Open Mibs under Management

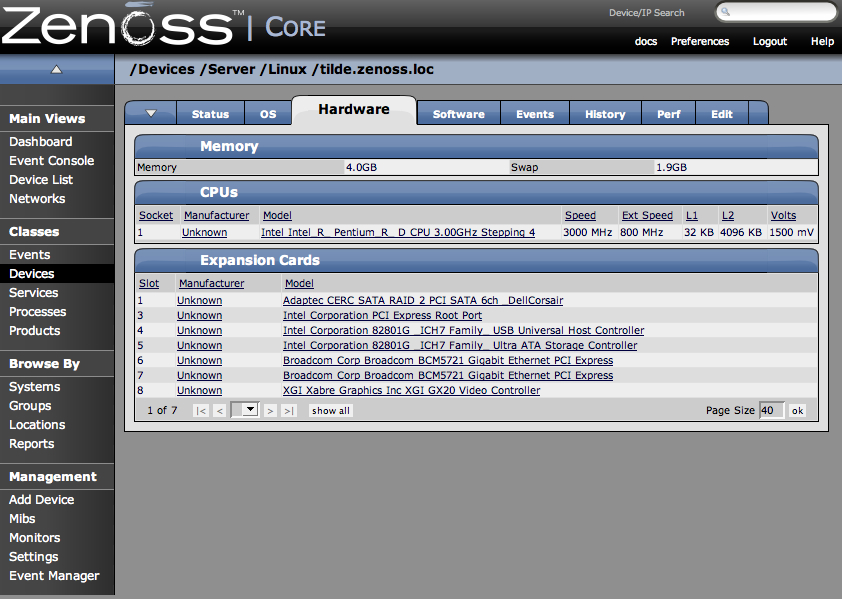(x=22, y=518)
